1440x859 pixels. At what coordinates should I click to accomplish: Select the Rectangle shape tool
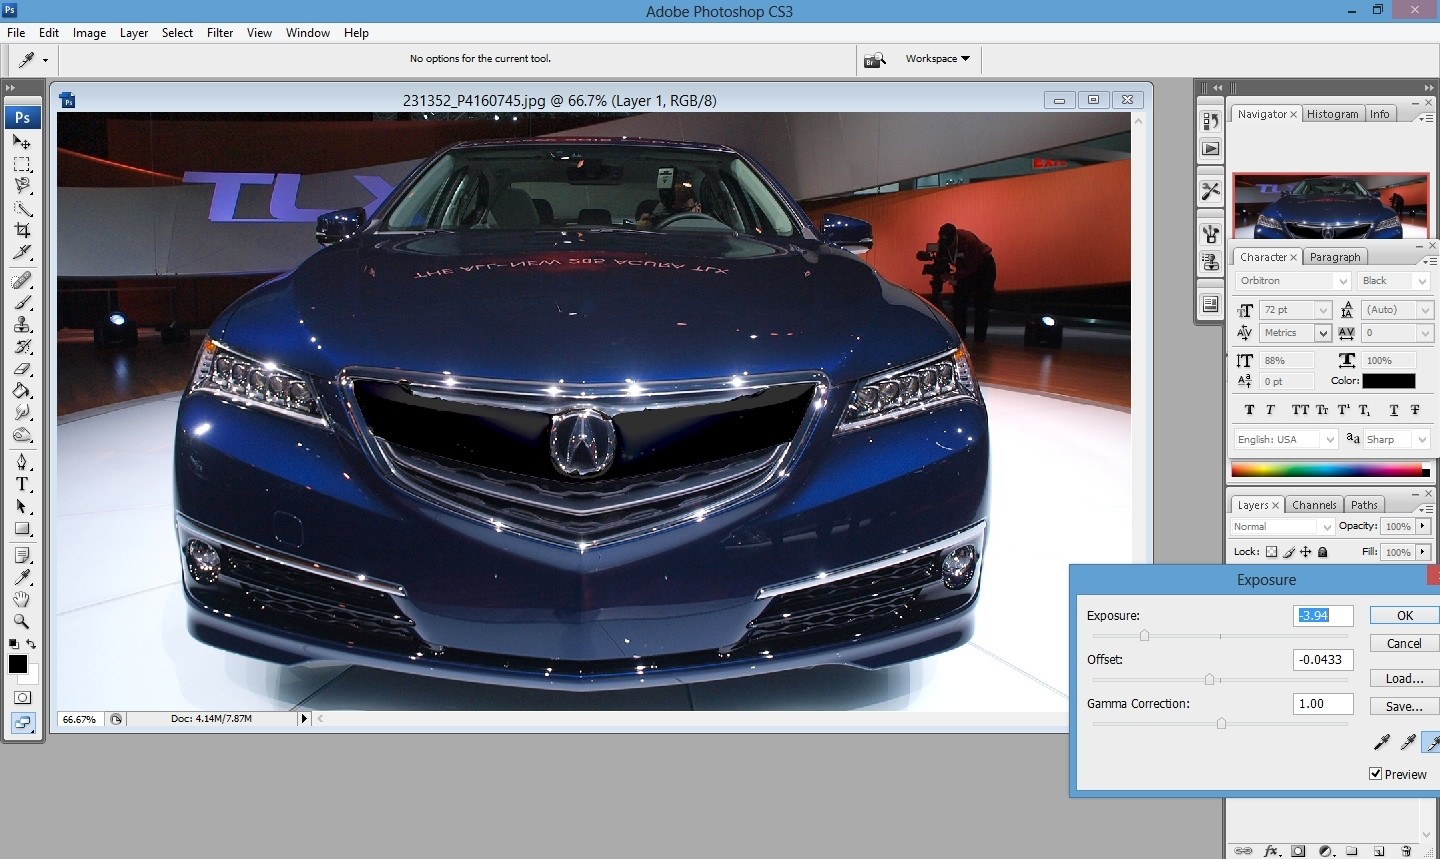22,528
